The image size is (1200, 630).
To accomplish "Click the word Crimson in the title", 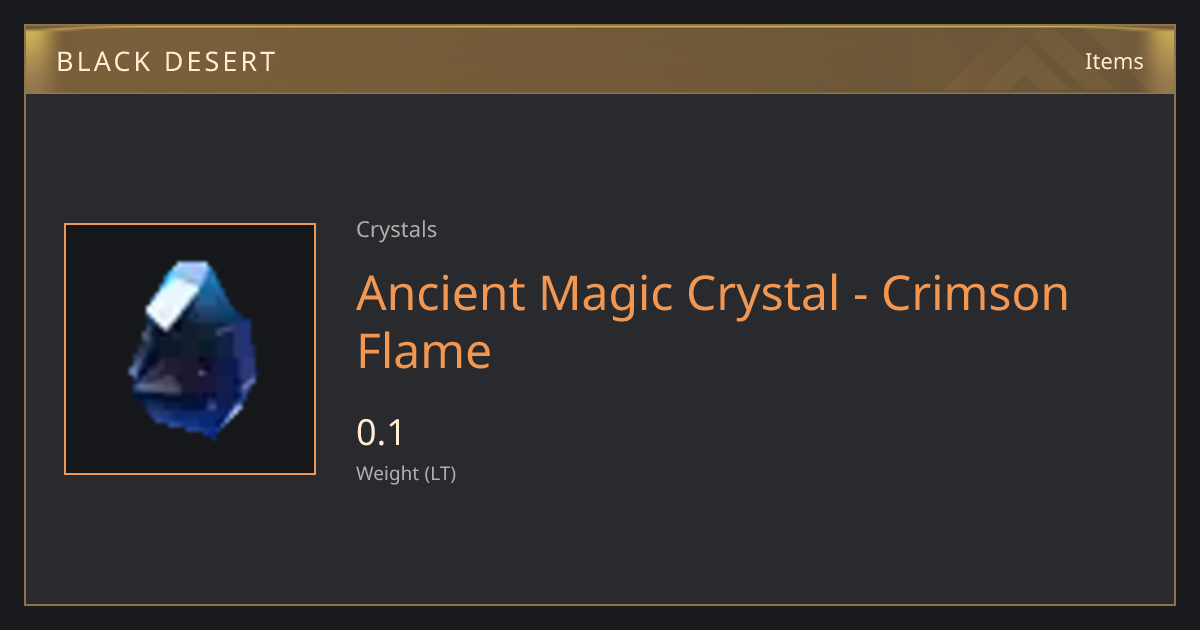I will click(975, 293).
